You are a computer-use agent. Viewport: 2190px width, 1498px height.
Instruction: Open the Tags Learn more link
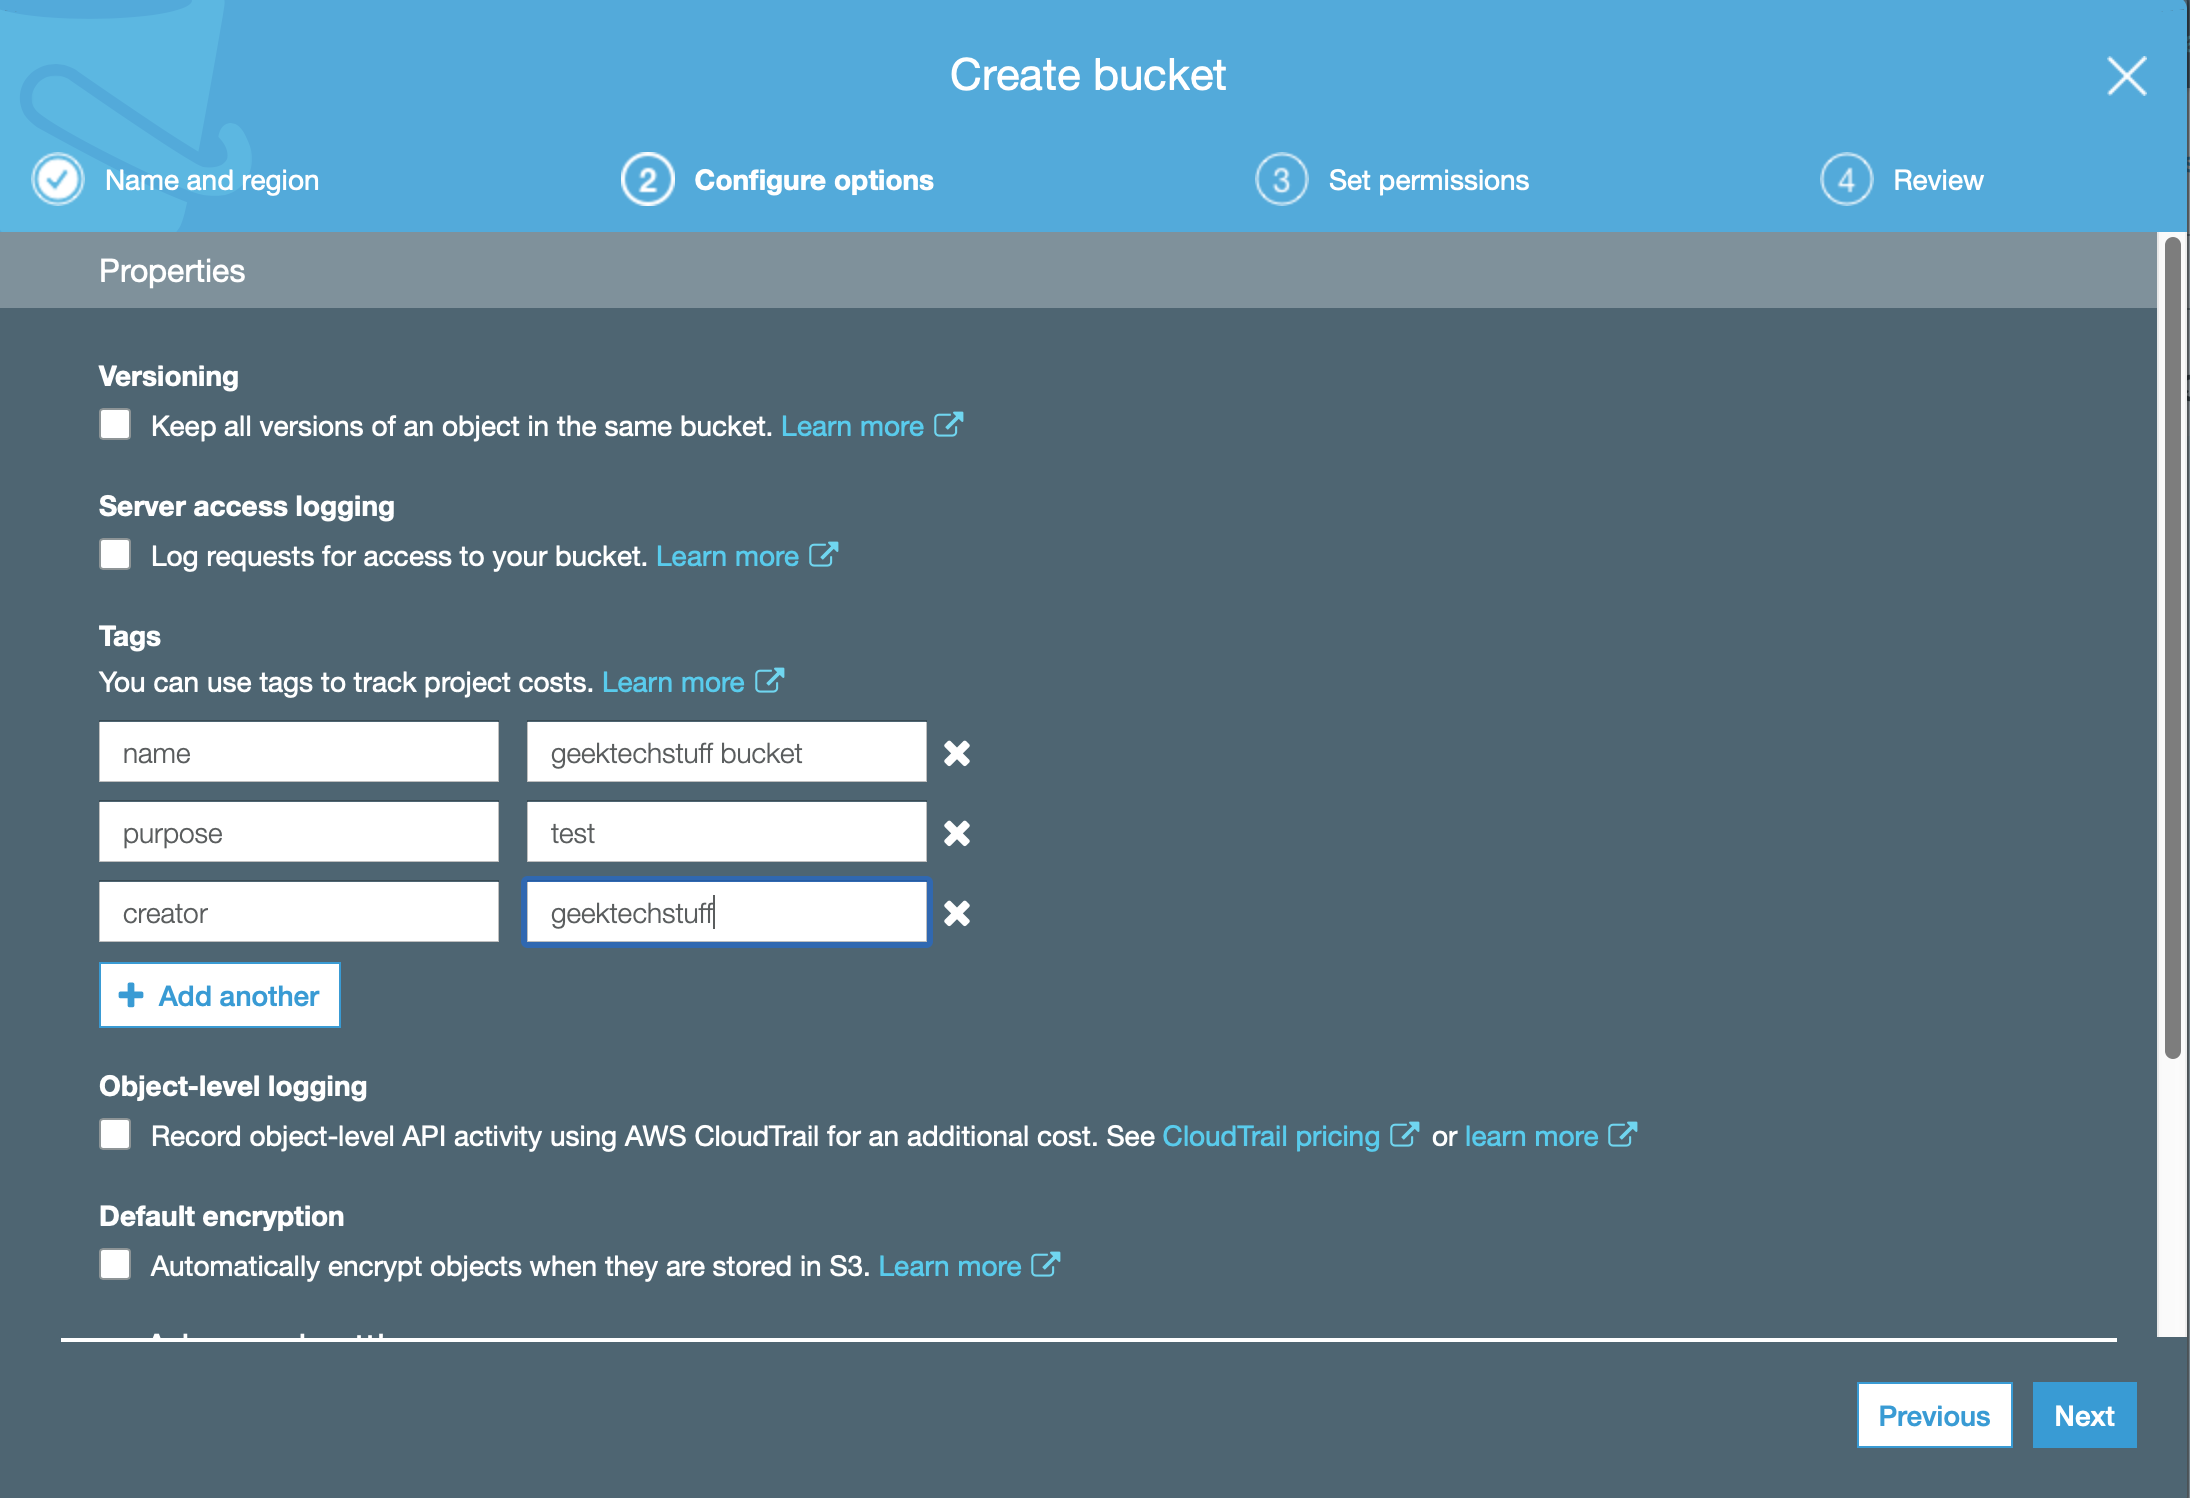coord(673,682)
